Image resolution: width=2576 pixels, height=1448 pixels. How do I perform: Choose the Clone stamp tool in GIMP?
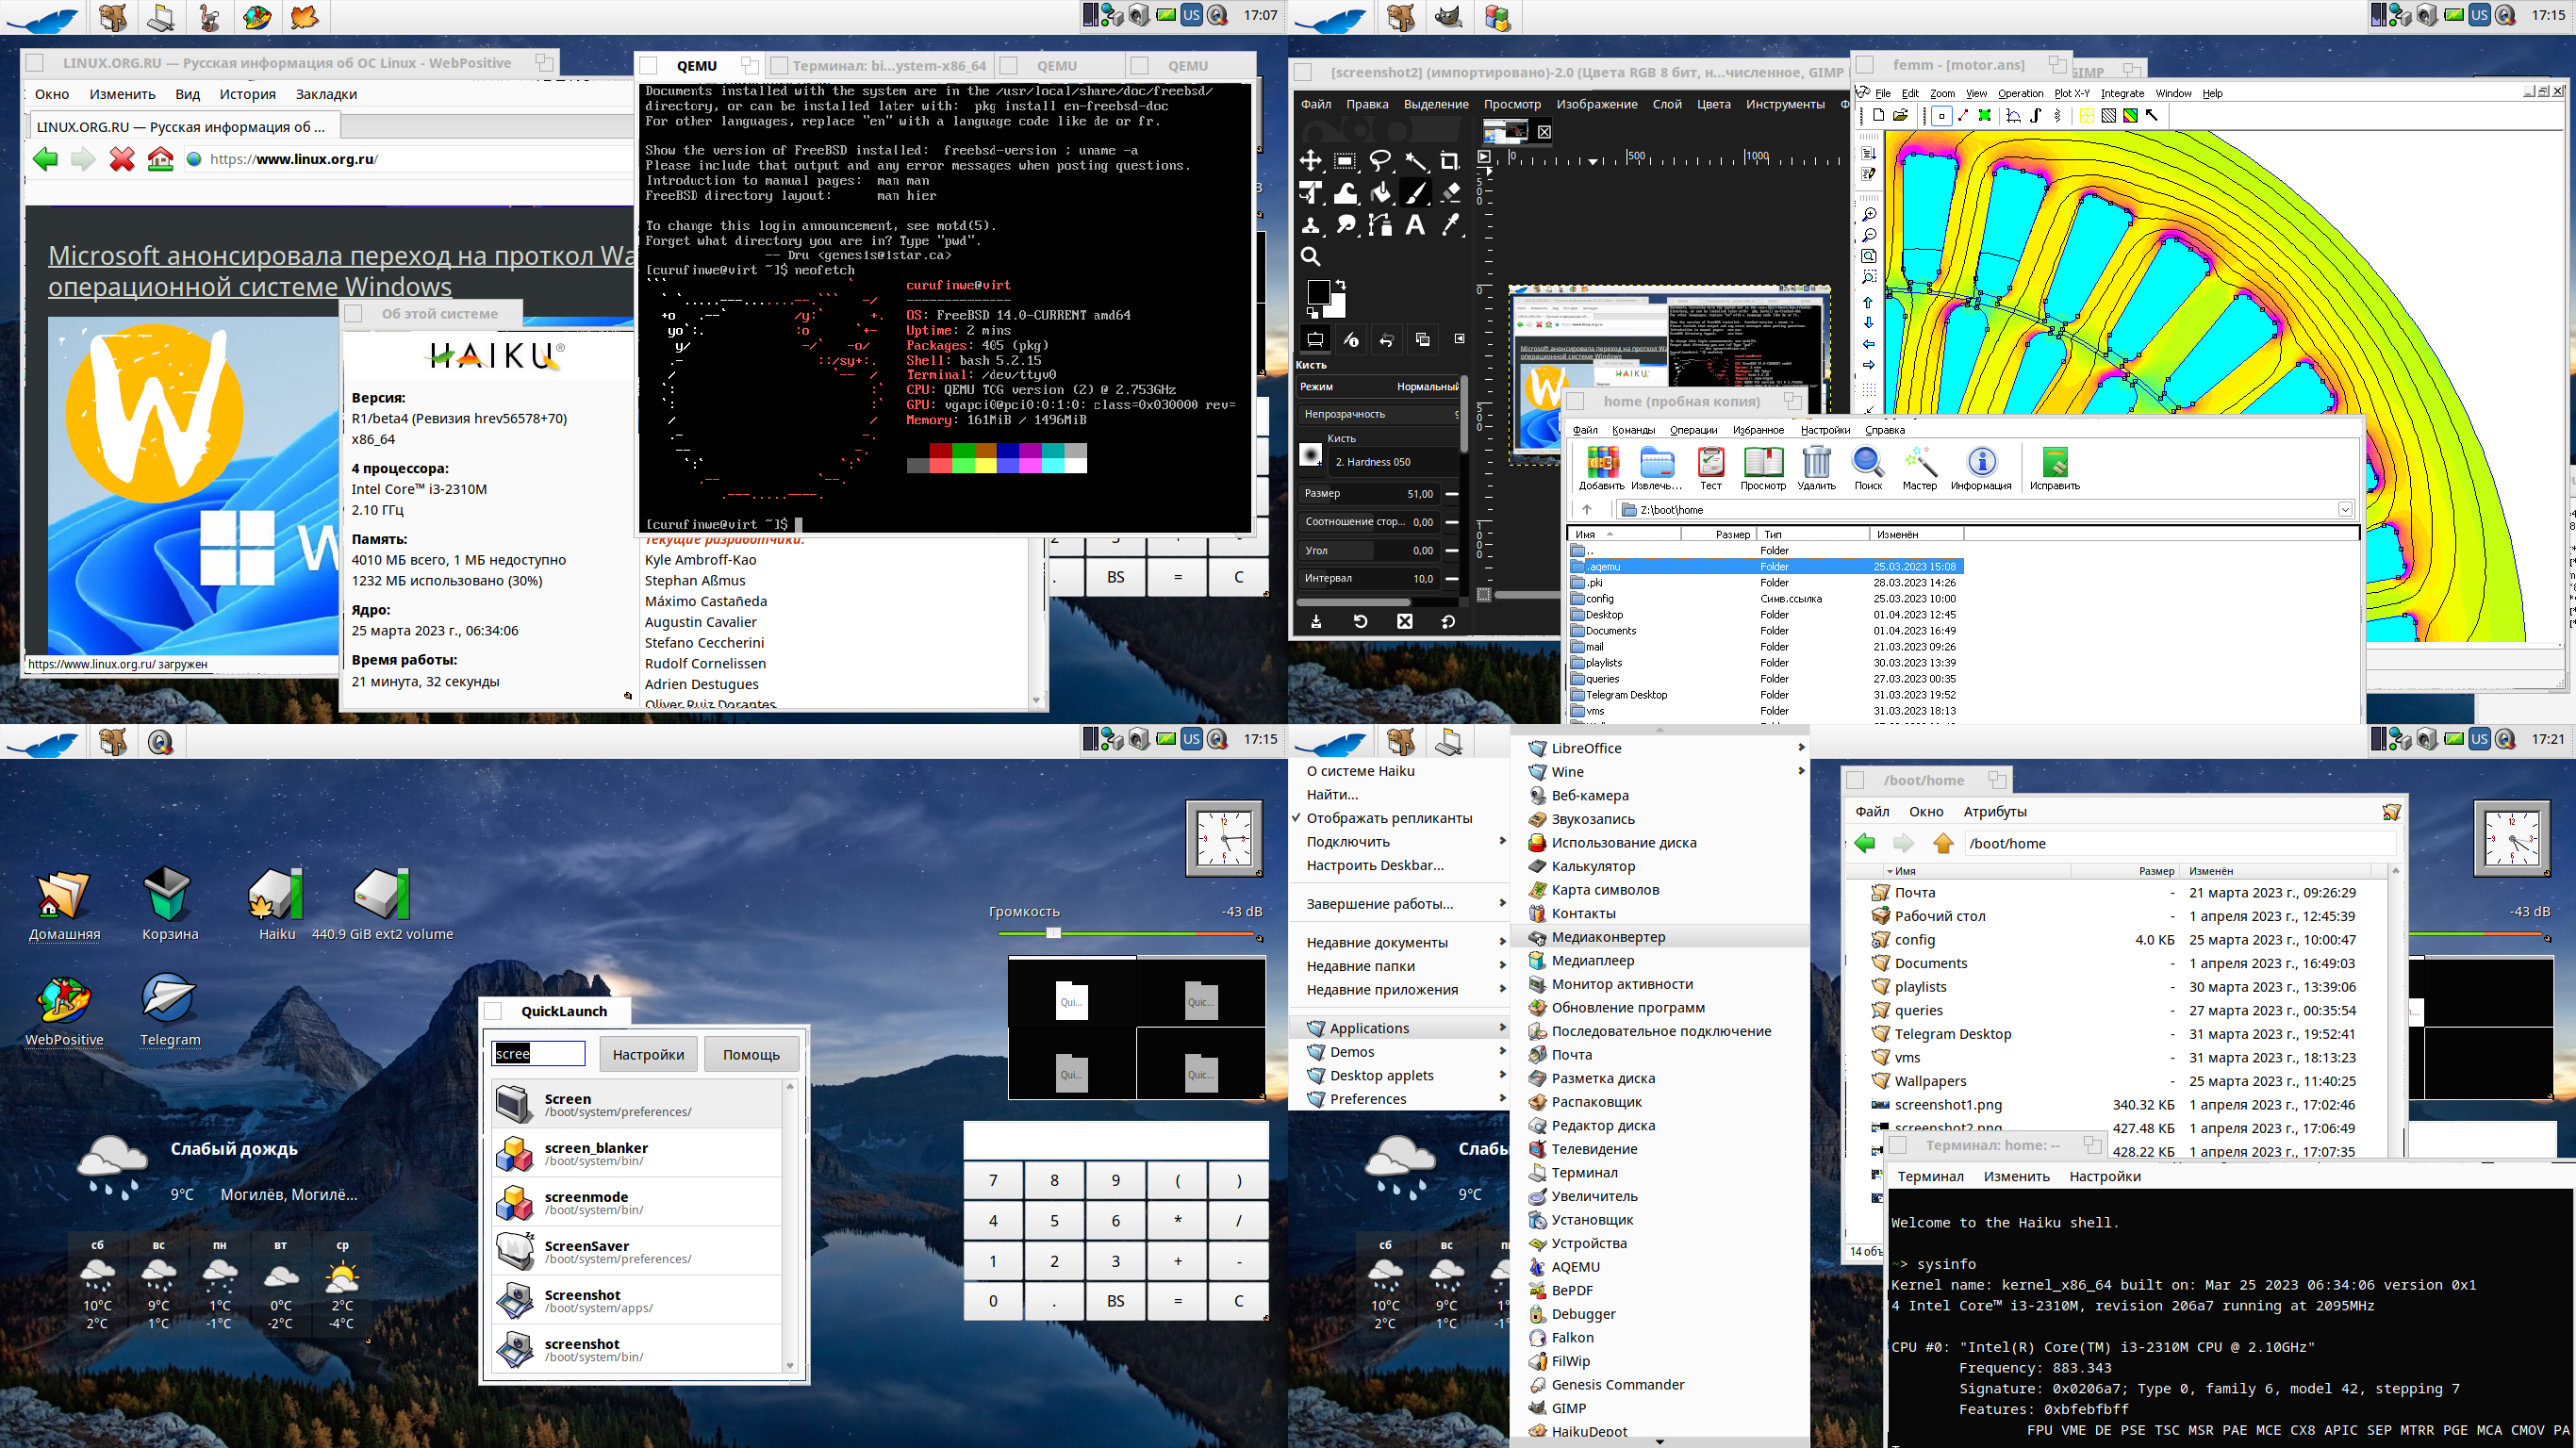point(1310,225)
